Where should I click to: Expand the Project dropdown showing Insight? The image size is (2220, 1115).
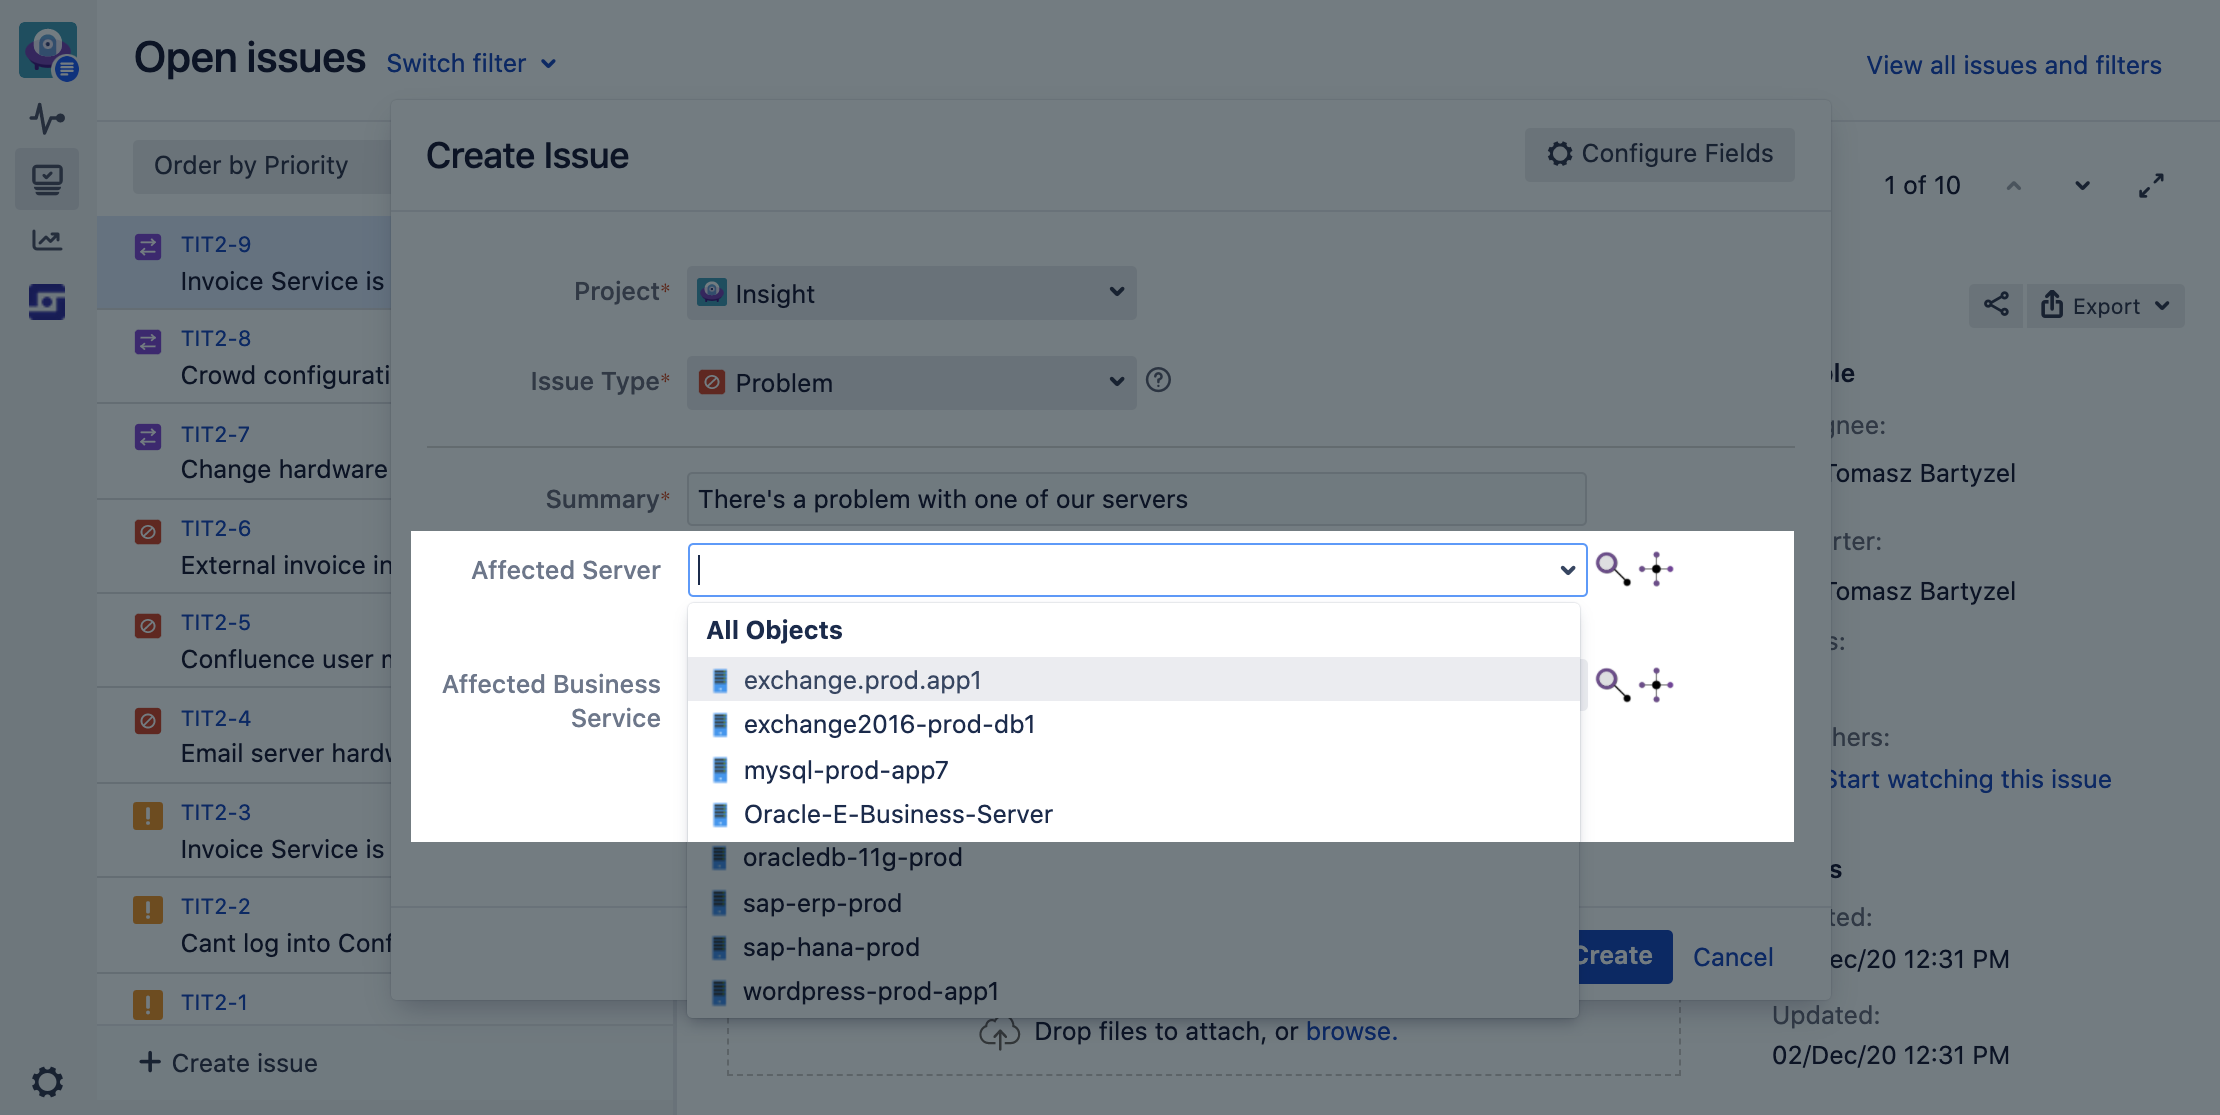pyautogui.click(x=911, y=293)
